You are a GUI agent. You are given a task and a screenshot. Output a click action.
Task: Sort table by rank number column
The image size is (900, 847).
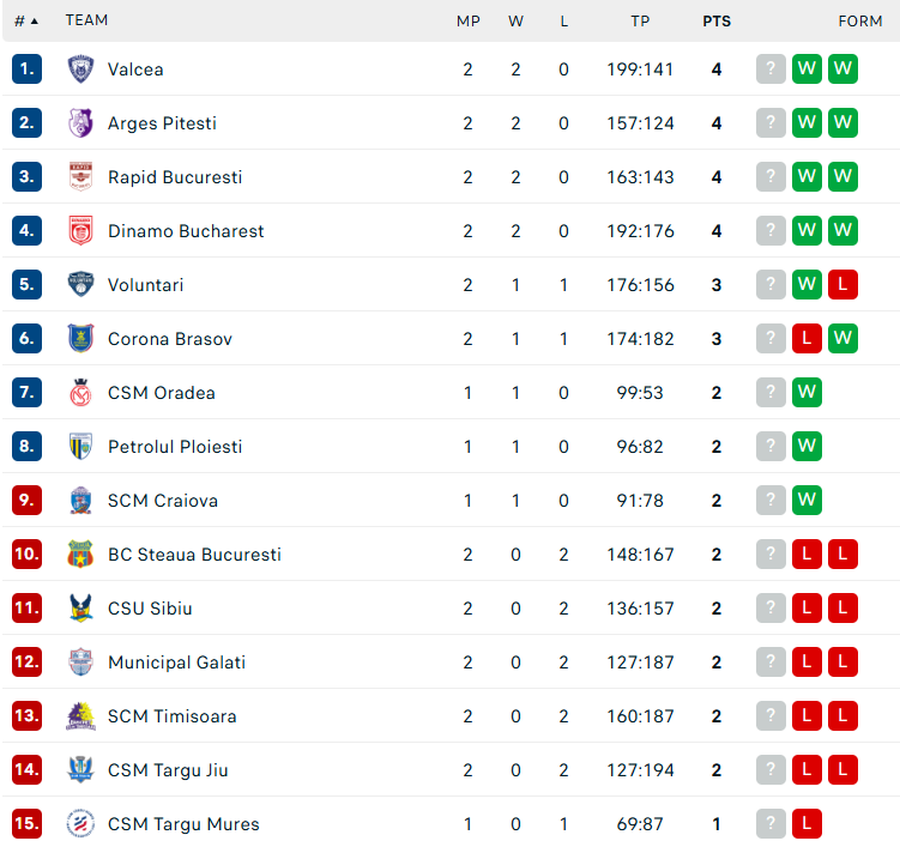click(x=26, y=21)
